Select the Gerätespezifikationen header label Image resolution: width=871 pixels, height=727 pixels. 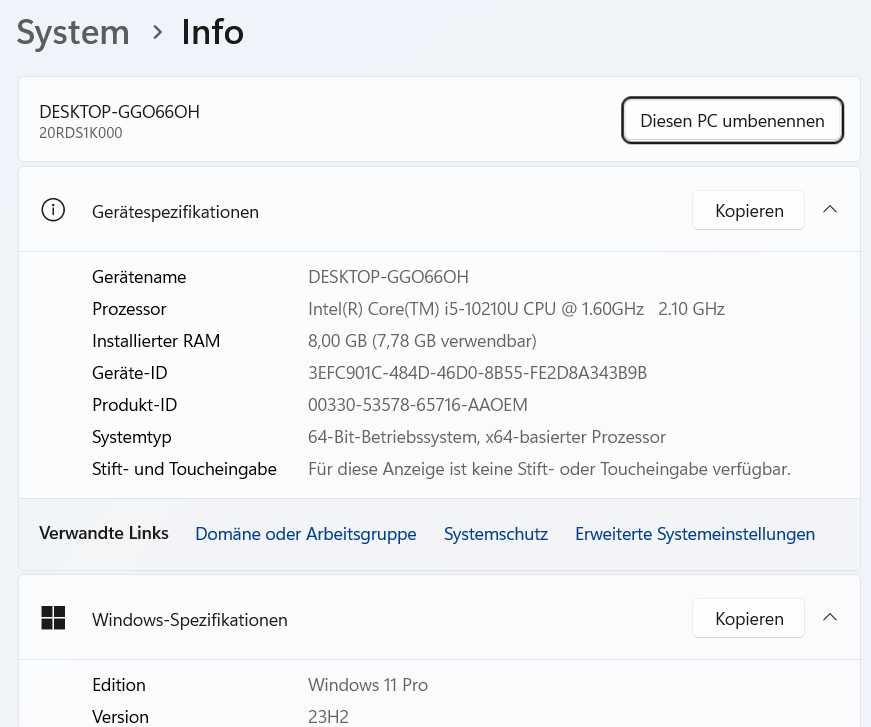[175, 212]
